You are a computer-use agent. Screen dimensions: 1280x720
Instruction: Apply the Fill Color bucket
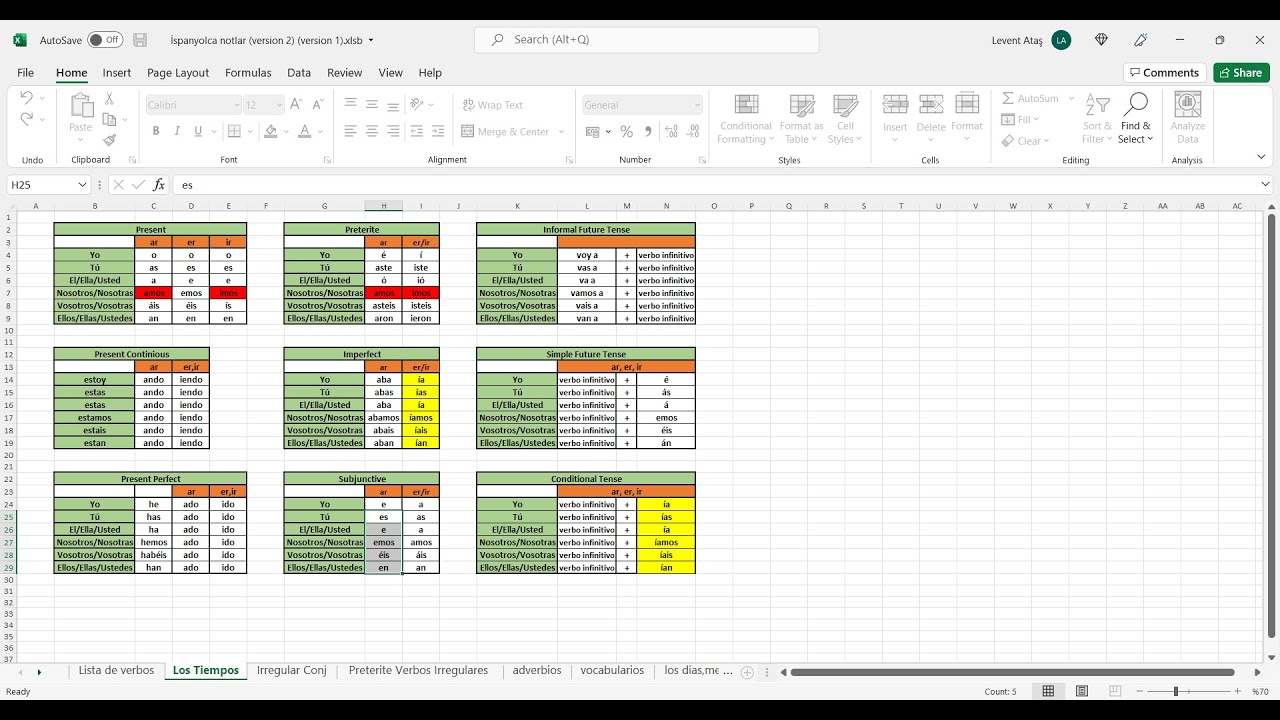click(270, 131)
